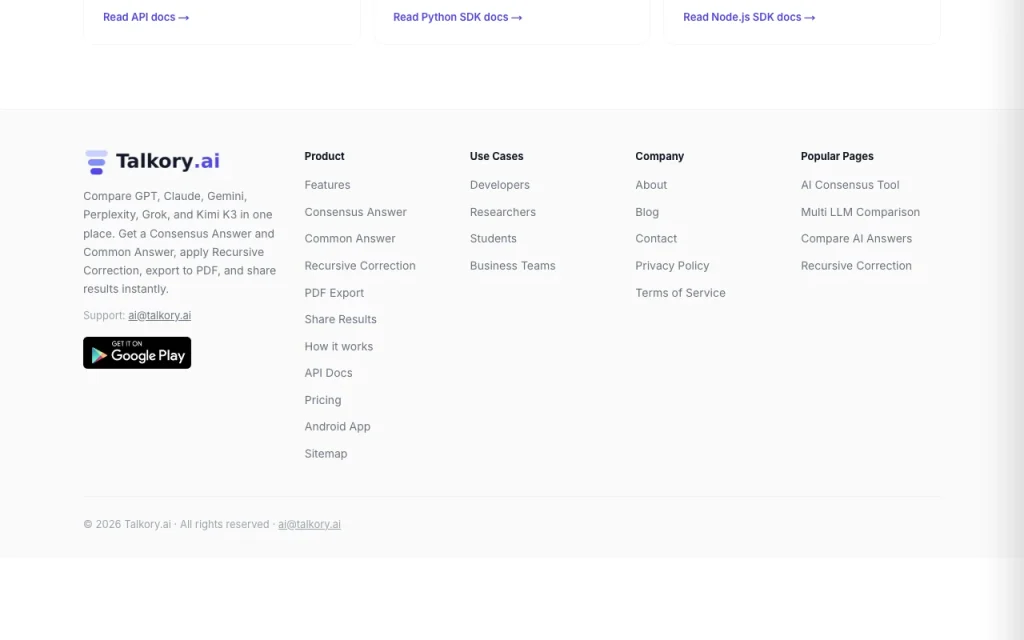Open Multi LLM Comparison page

860,212
